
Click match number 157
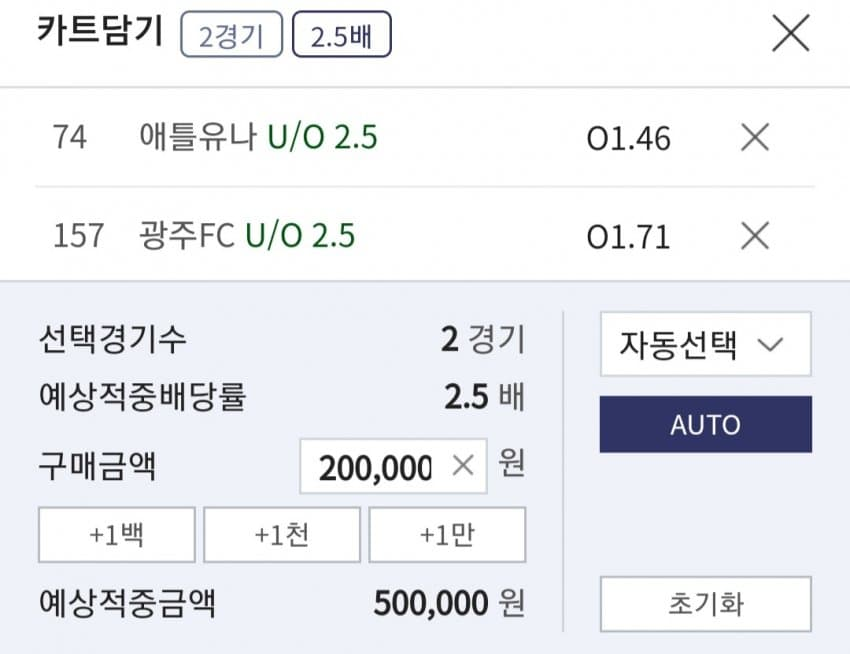pyautogui.click(x=78, y=236)
